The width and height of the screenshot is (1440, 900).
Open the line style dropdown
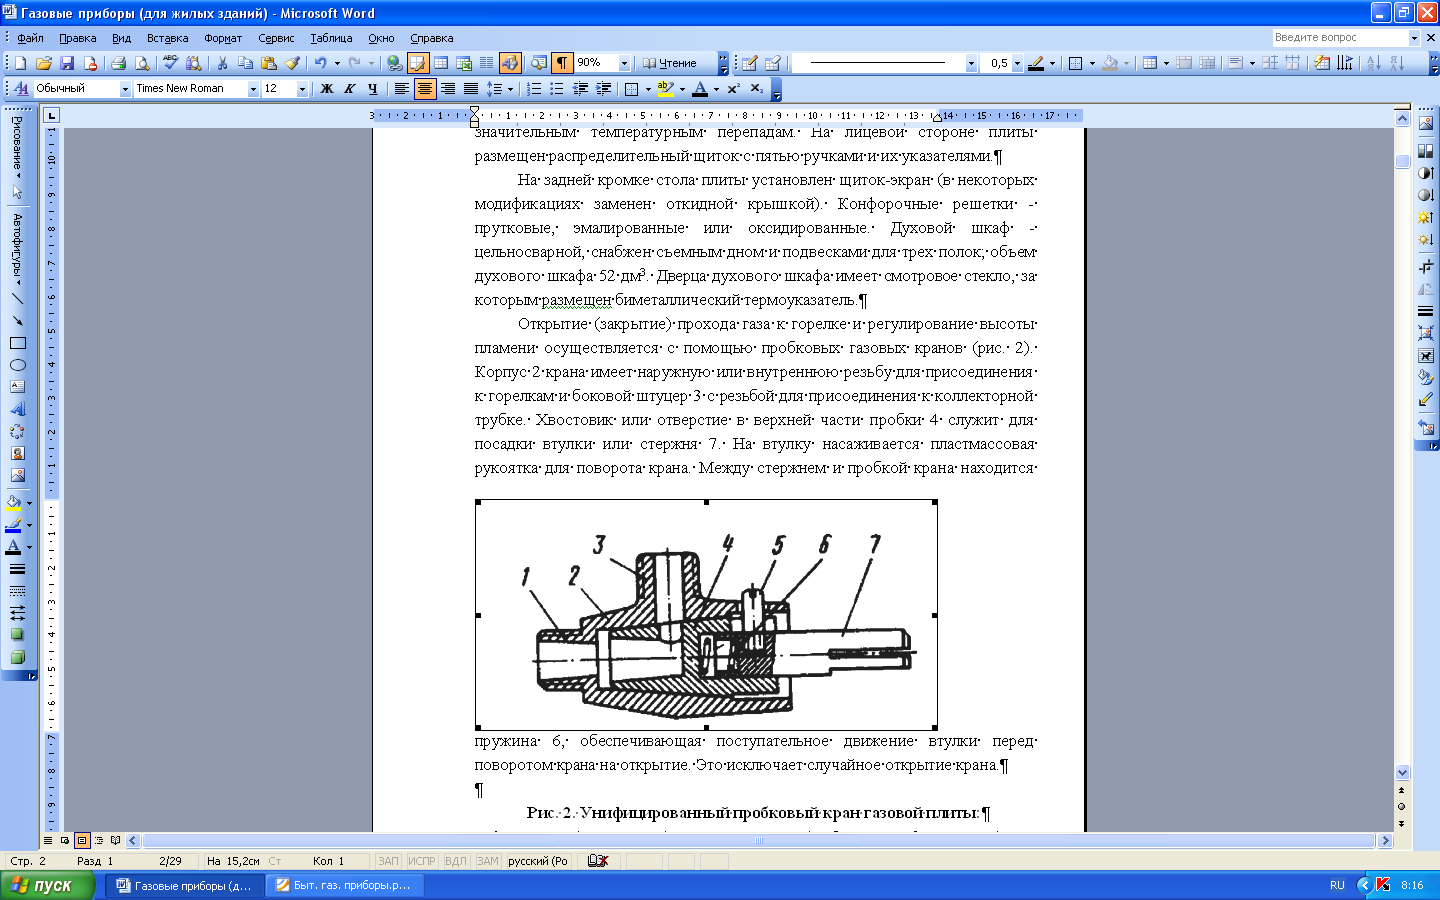click(x=970, y=63)
